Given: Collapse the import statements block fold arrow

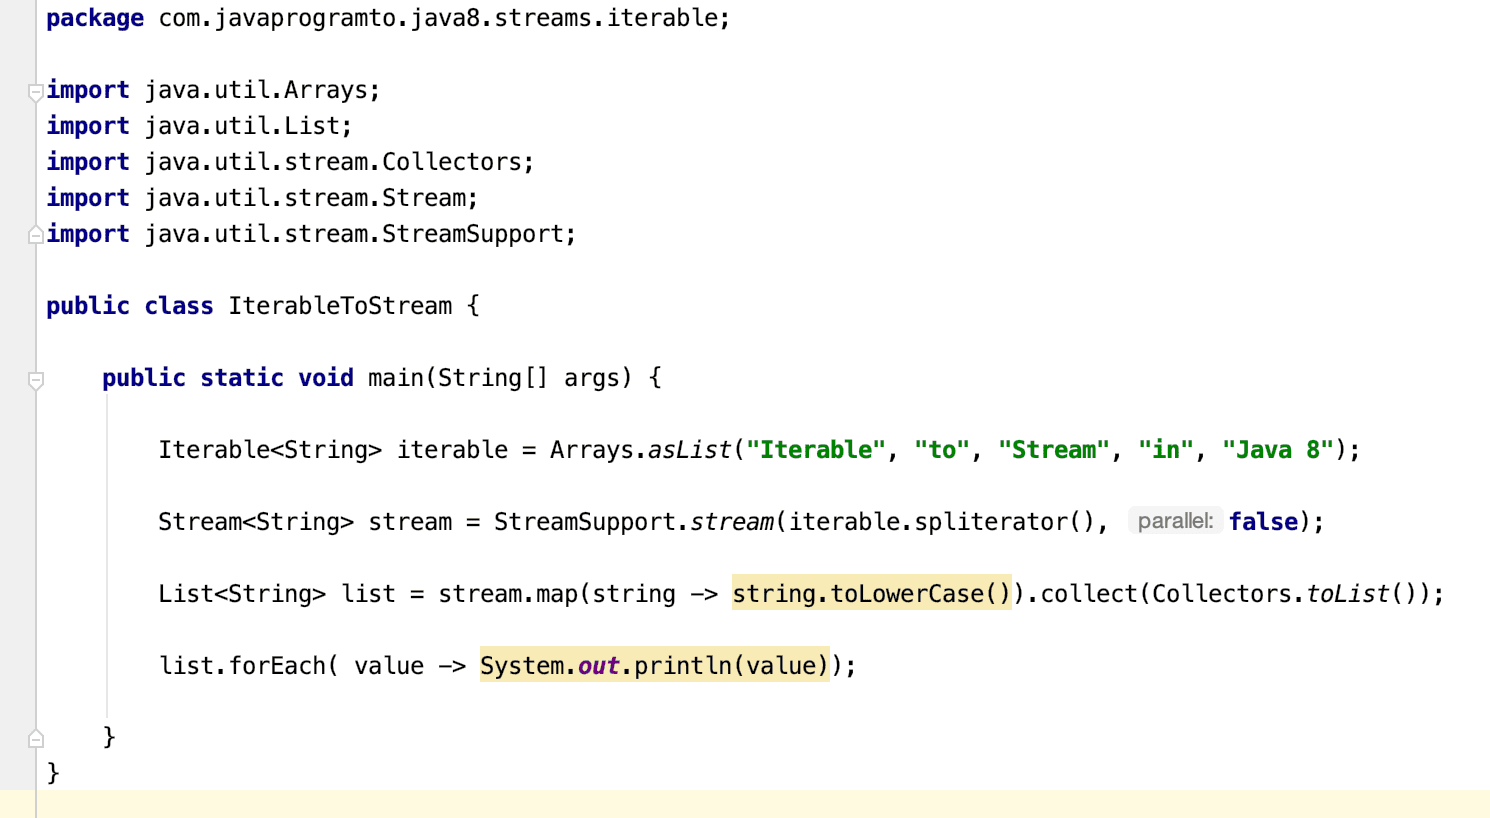Looking at the screenshot, I should [36, 90].
